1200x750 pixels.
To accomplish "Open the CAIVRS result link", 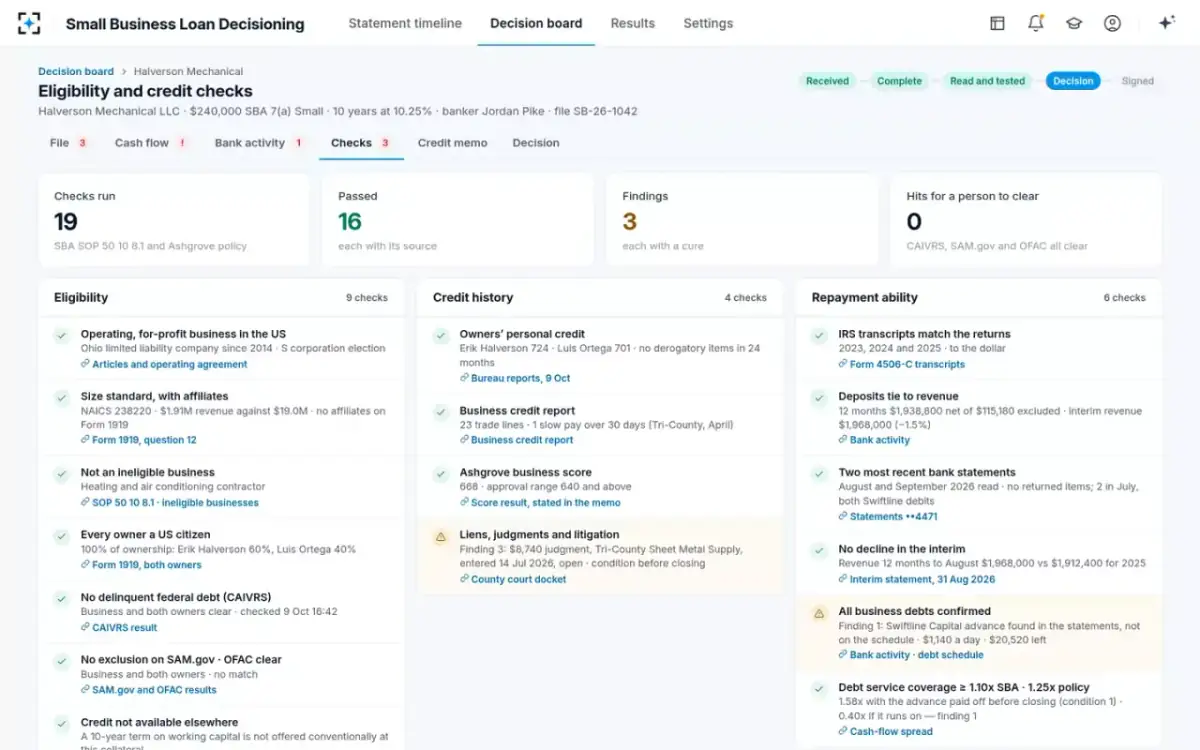I will tap(124, 628).
